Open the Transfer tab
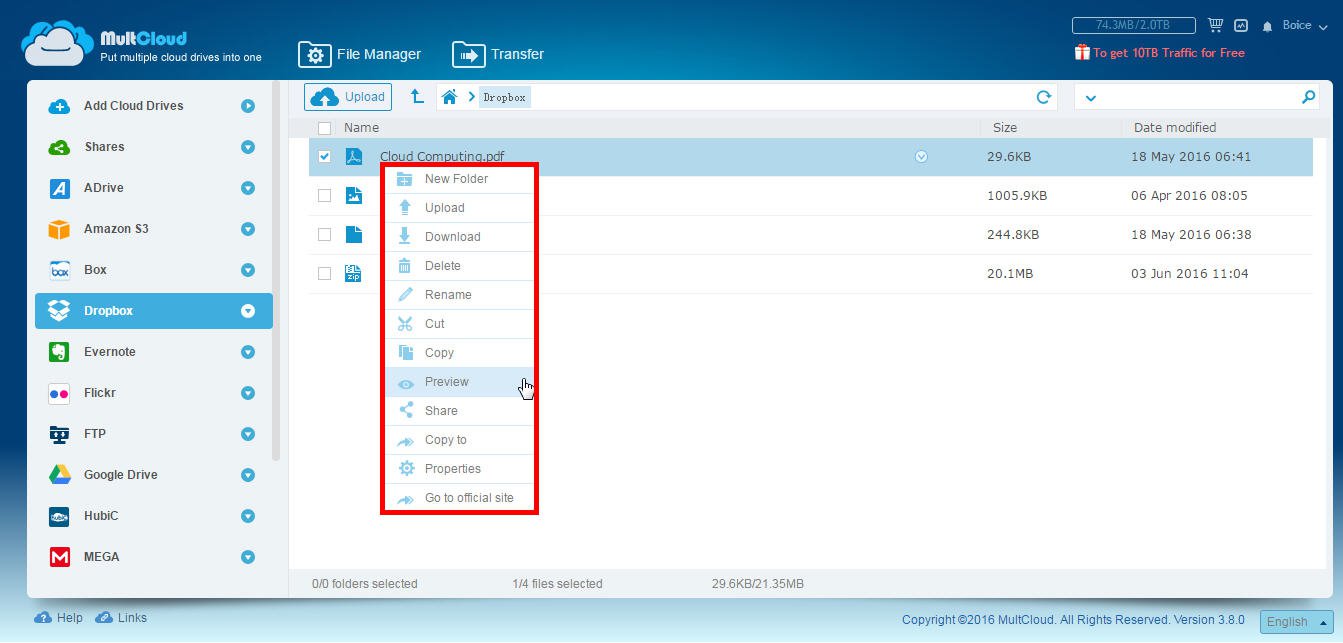 click(x=498, y=54)
